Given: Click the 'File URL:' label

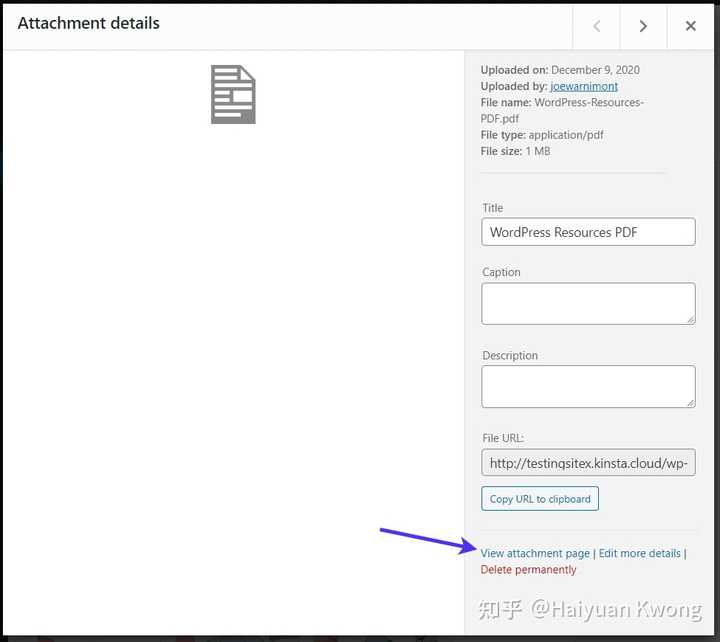Looking at the screenshot, I should [503, 438].
